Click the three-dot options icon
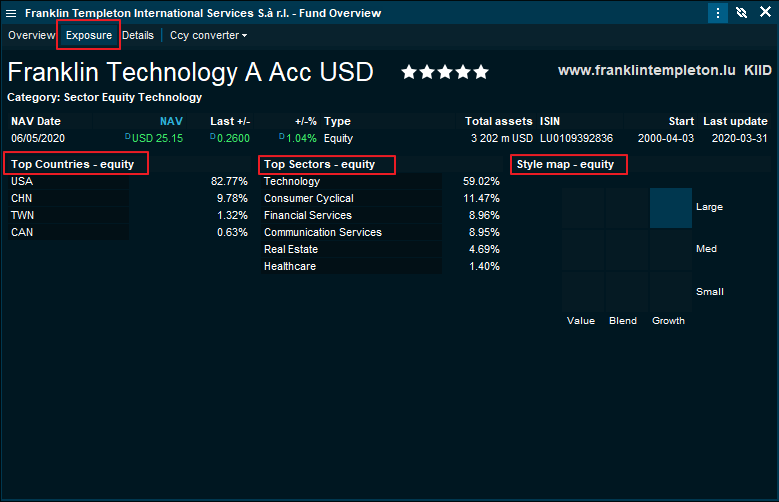The width and height of the screenshot is (779, 502). [x=718, y=13]
